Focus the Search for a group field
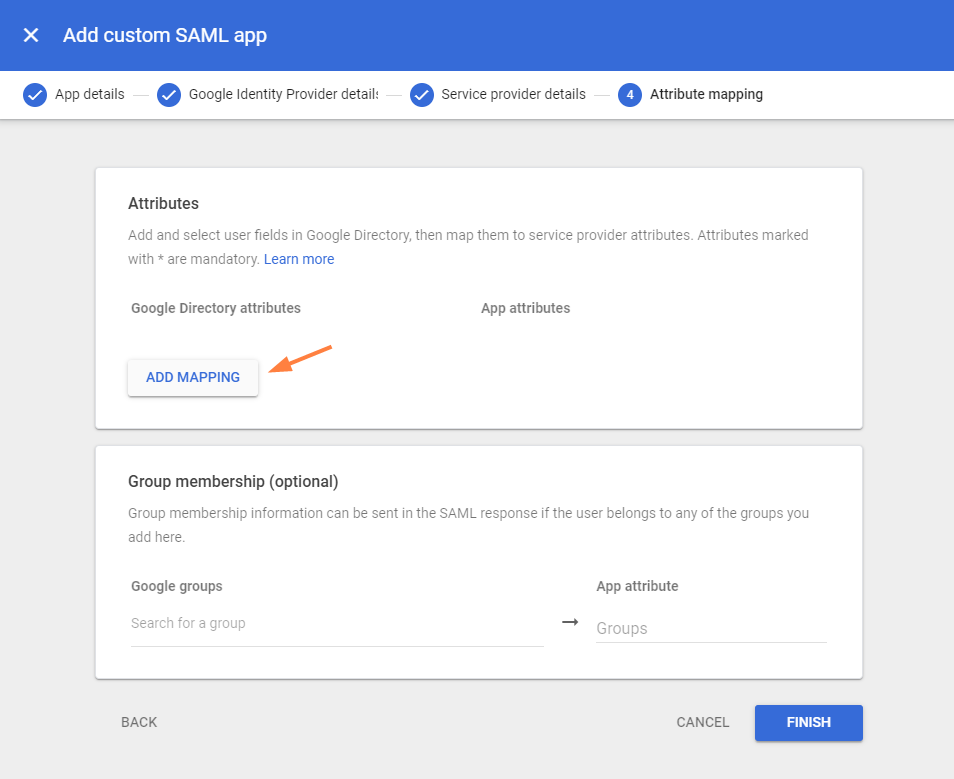 pyautogui.click(x=336, y=624)
